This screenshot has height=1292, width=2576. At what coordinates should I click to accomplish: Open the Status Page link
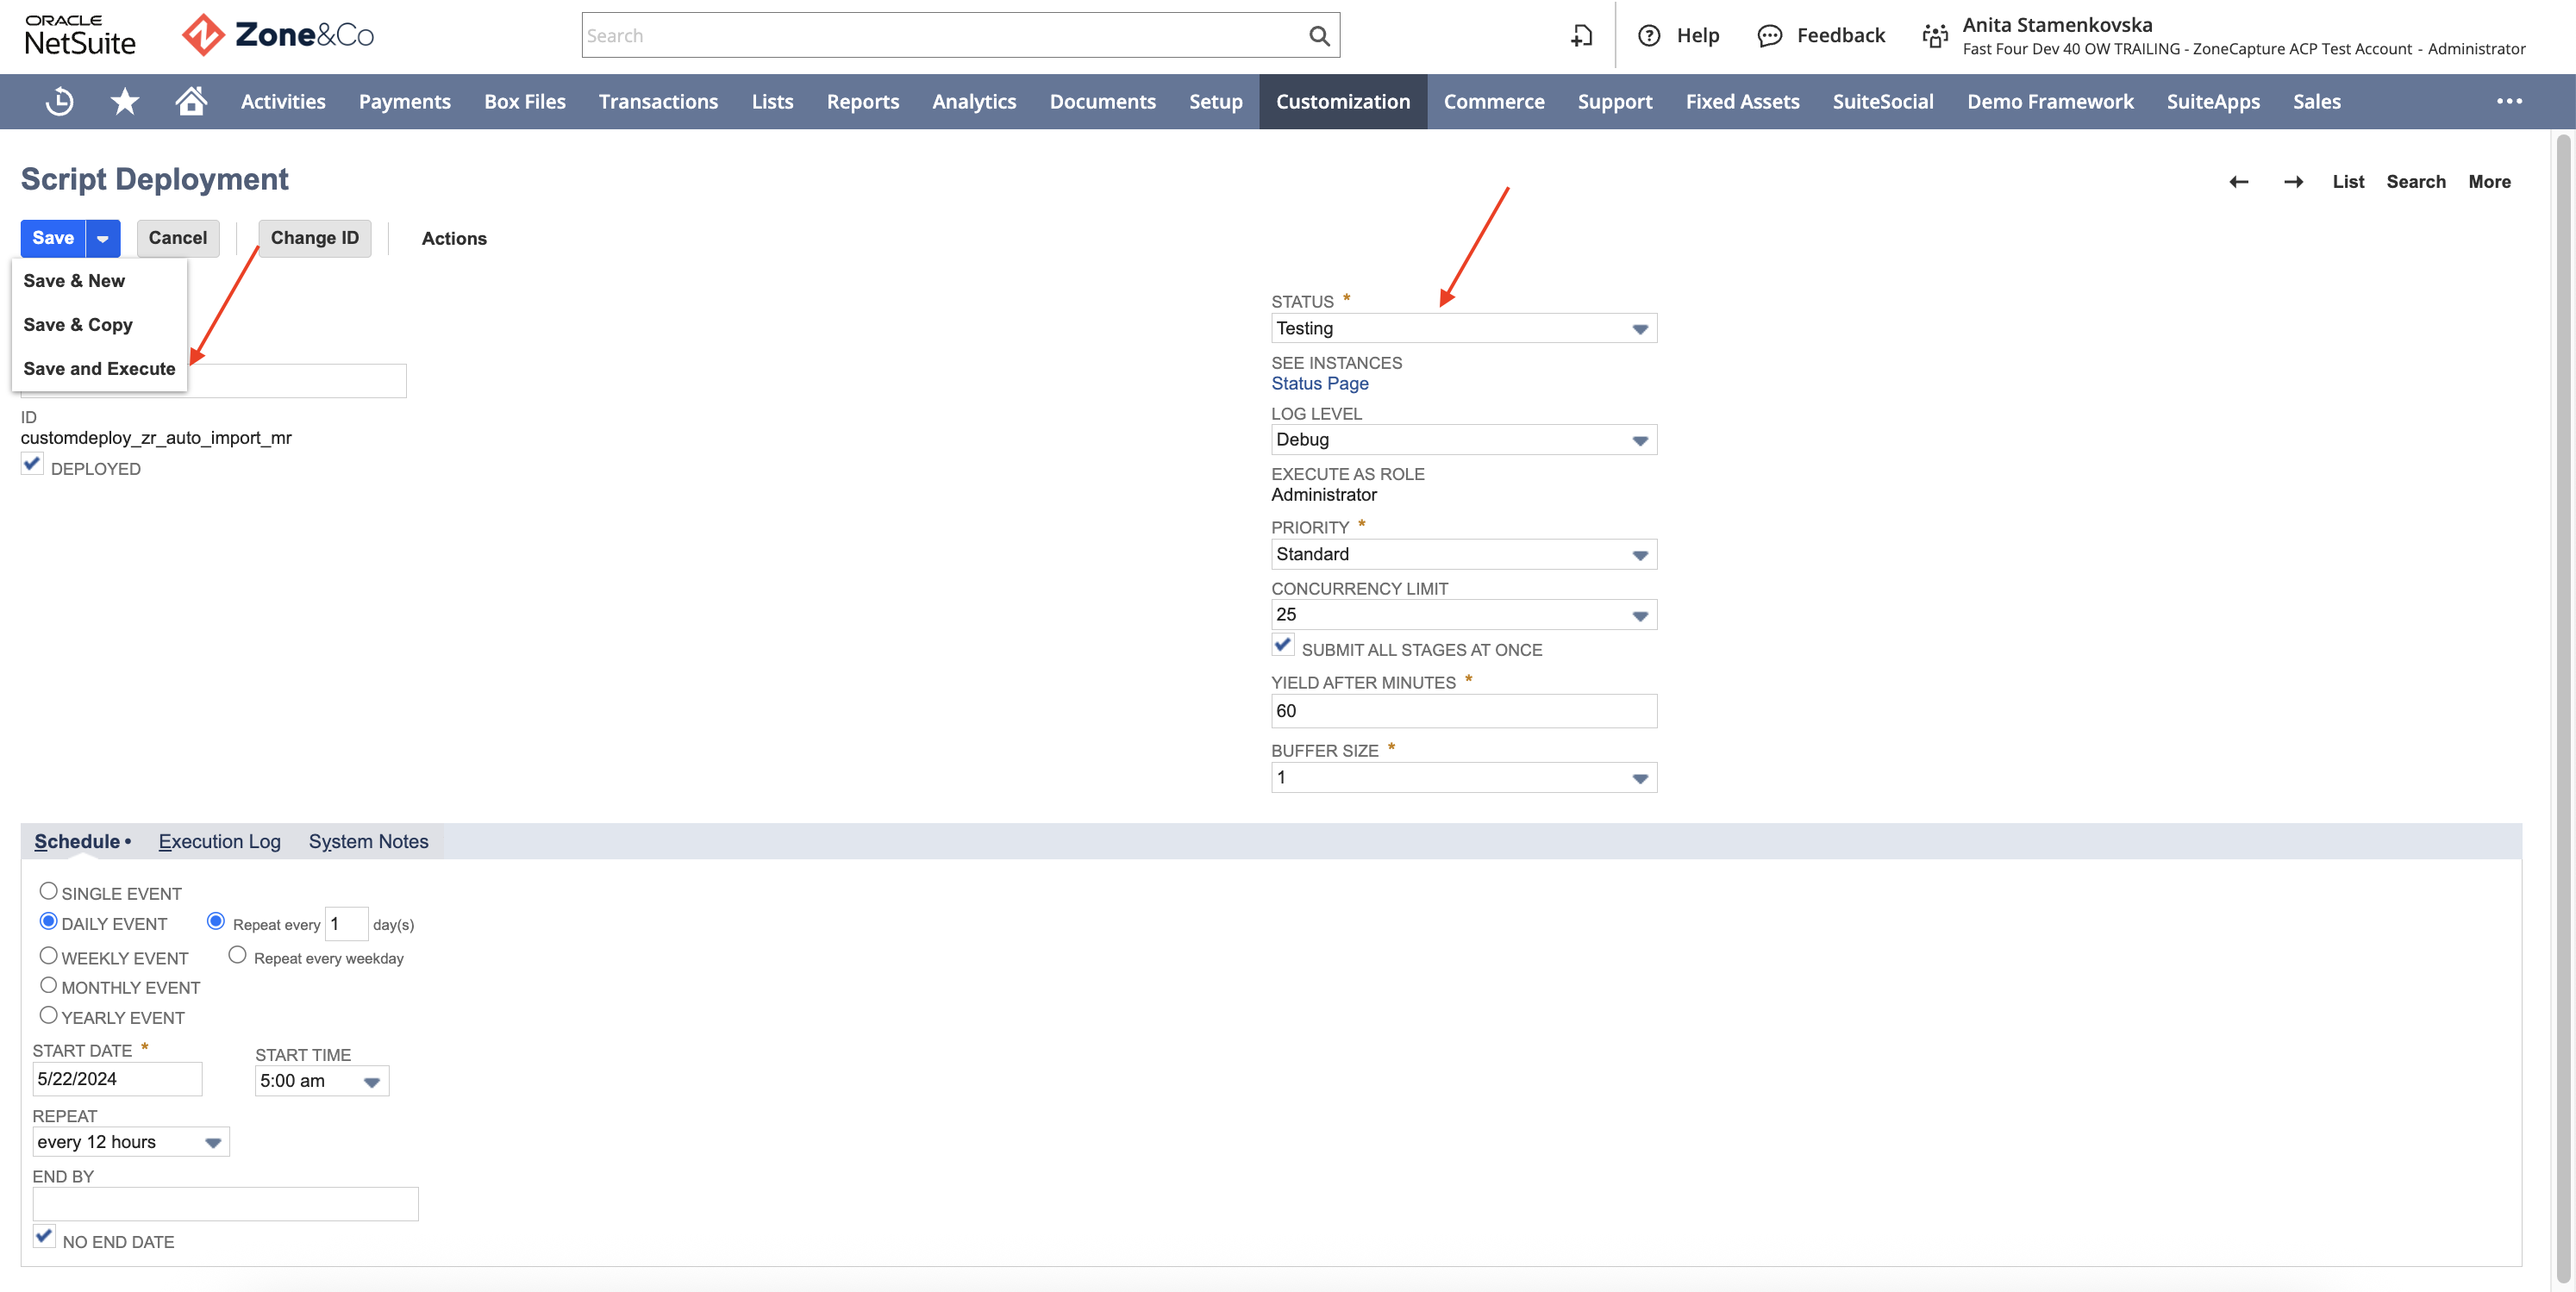click(x=1320, y=384)
